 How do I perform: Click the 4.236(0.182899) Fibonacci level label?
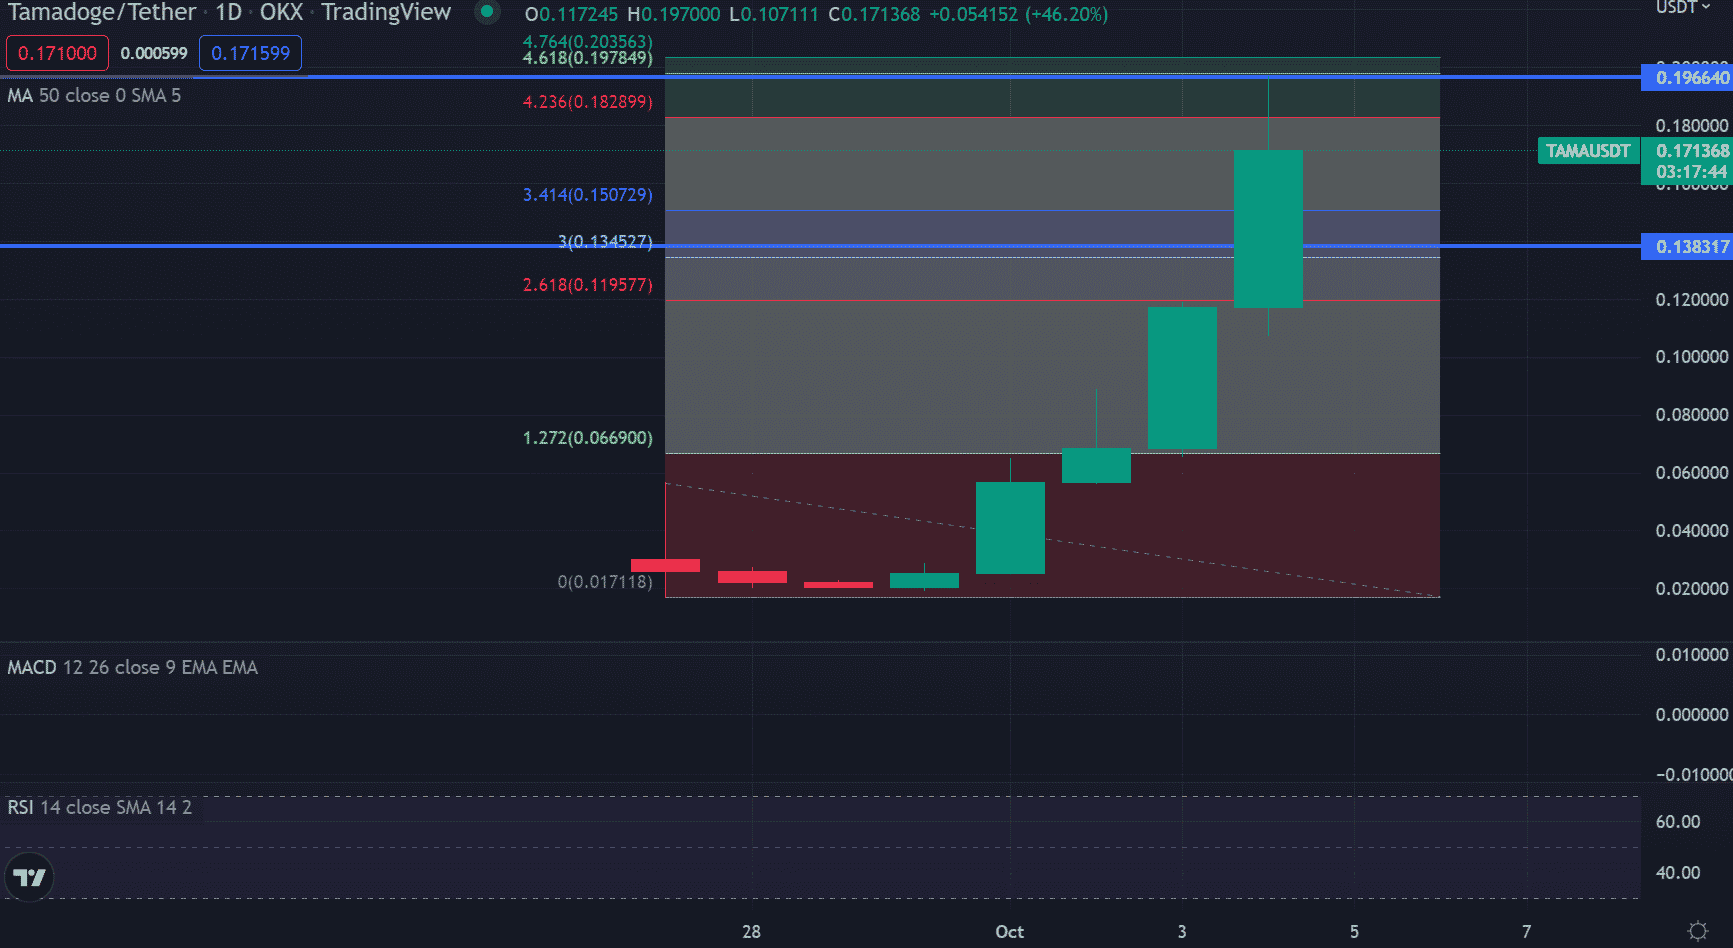587,102
